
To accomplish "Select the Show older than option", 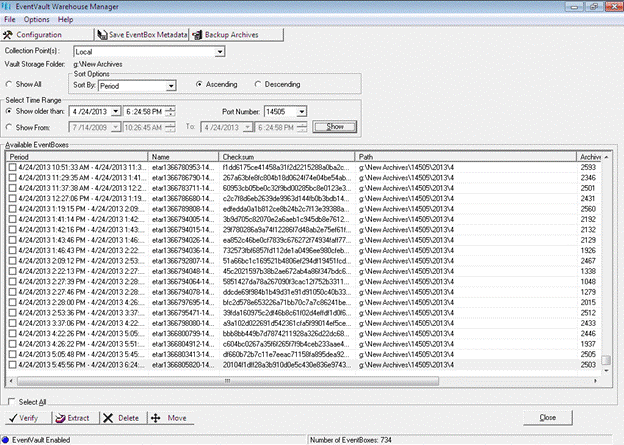I will pyautogui.click(x=9, y=111).
